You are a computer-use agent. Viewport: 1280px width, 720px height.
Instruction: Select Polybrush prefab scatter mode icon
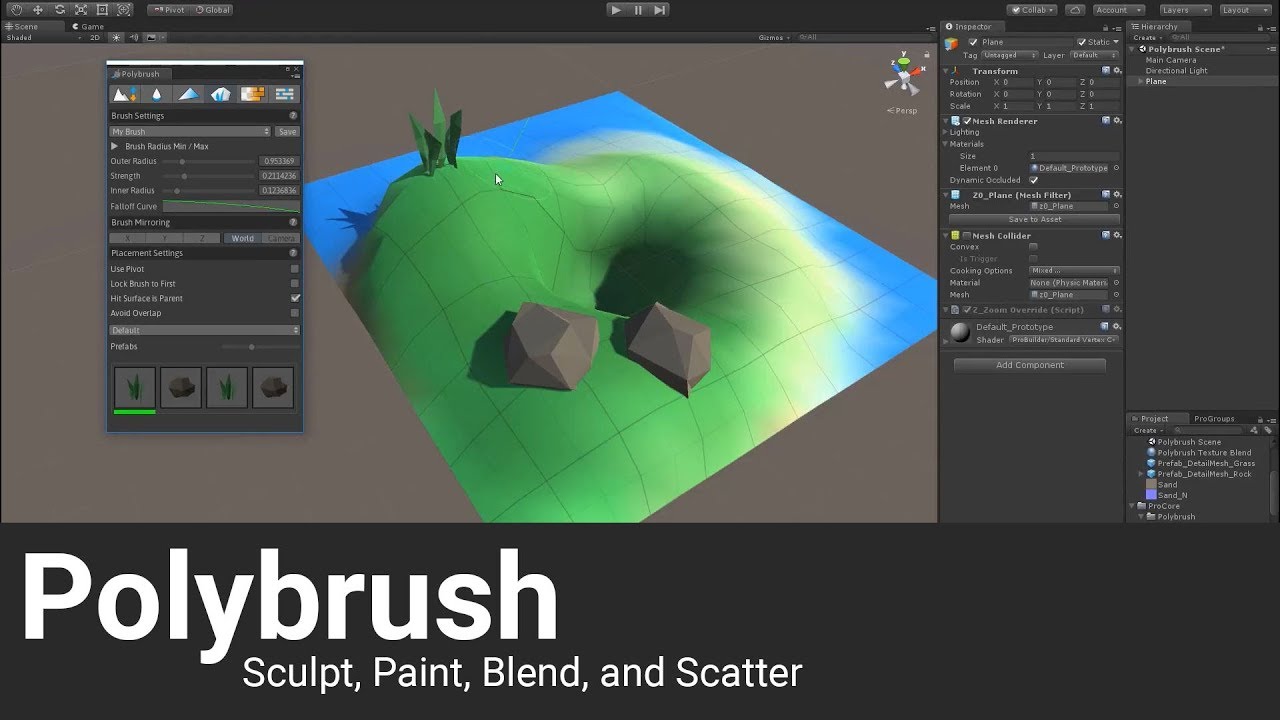pyautogui.click(x=221, y=94)
